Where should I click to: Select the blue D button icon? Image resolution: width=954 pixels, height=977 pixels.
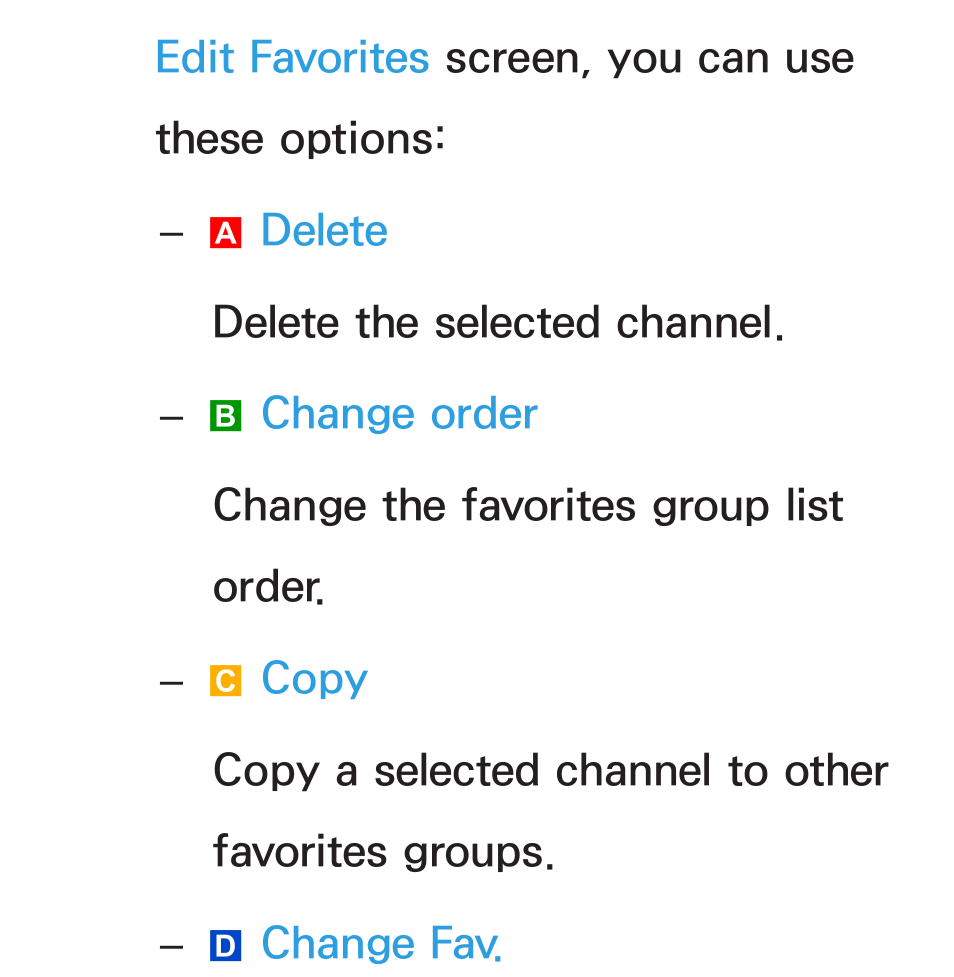226,946
